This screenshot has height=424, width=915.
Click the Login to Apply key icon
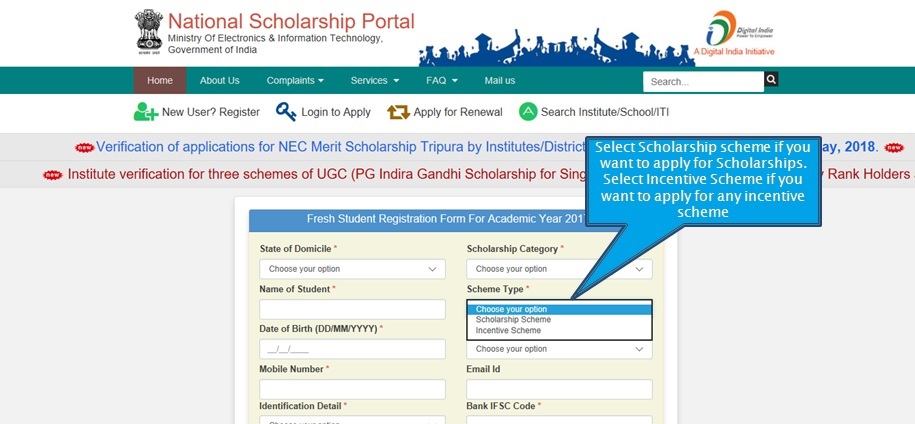tap(286, 111)
